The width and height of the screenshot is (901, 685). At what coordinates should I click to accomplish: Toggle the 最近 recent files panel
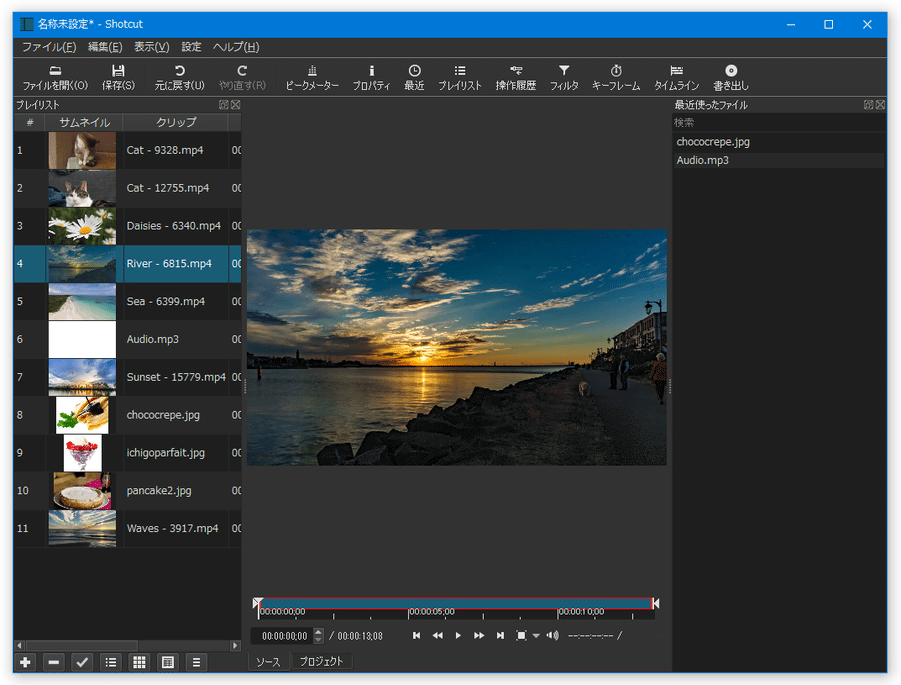click(x=414, y=78)
